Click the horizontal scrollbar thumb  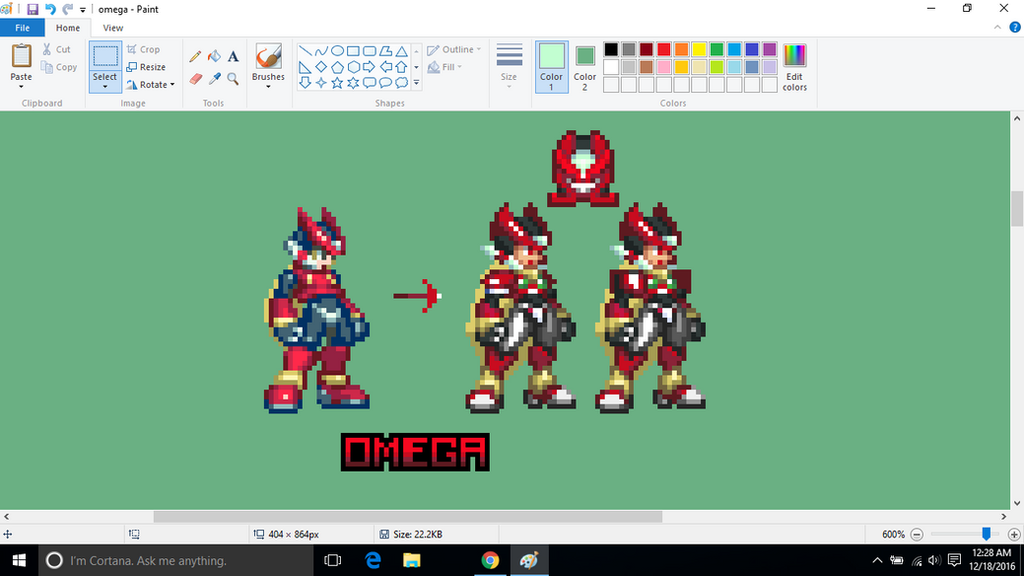pos(408,517)
